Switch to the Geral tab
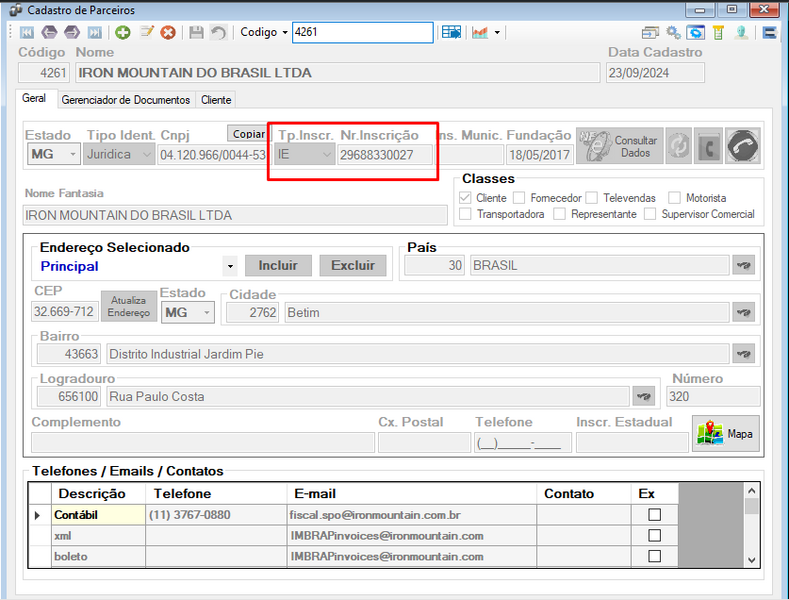 [34, 98]
